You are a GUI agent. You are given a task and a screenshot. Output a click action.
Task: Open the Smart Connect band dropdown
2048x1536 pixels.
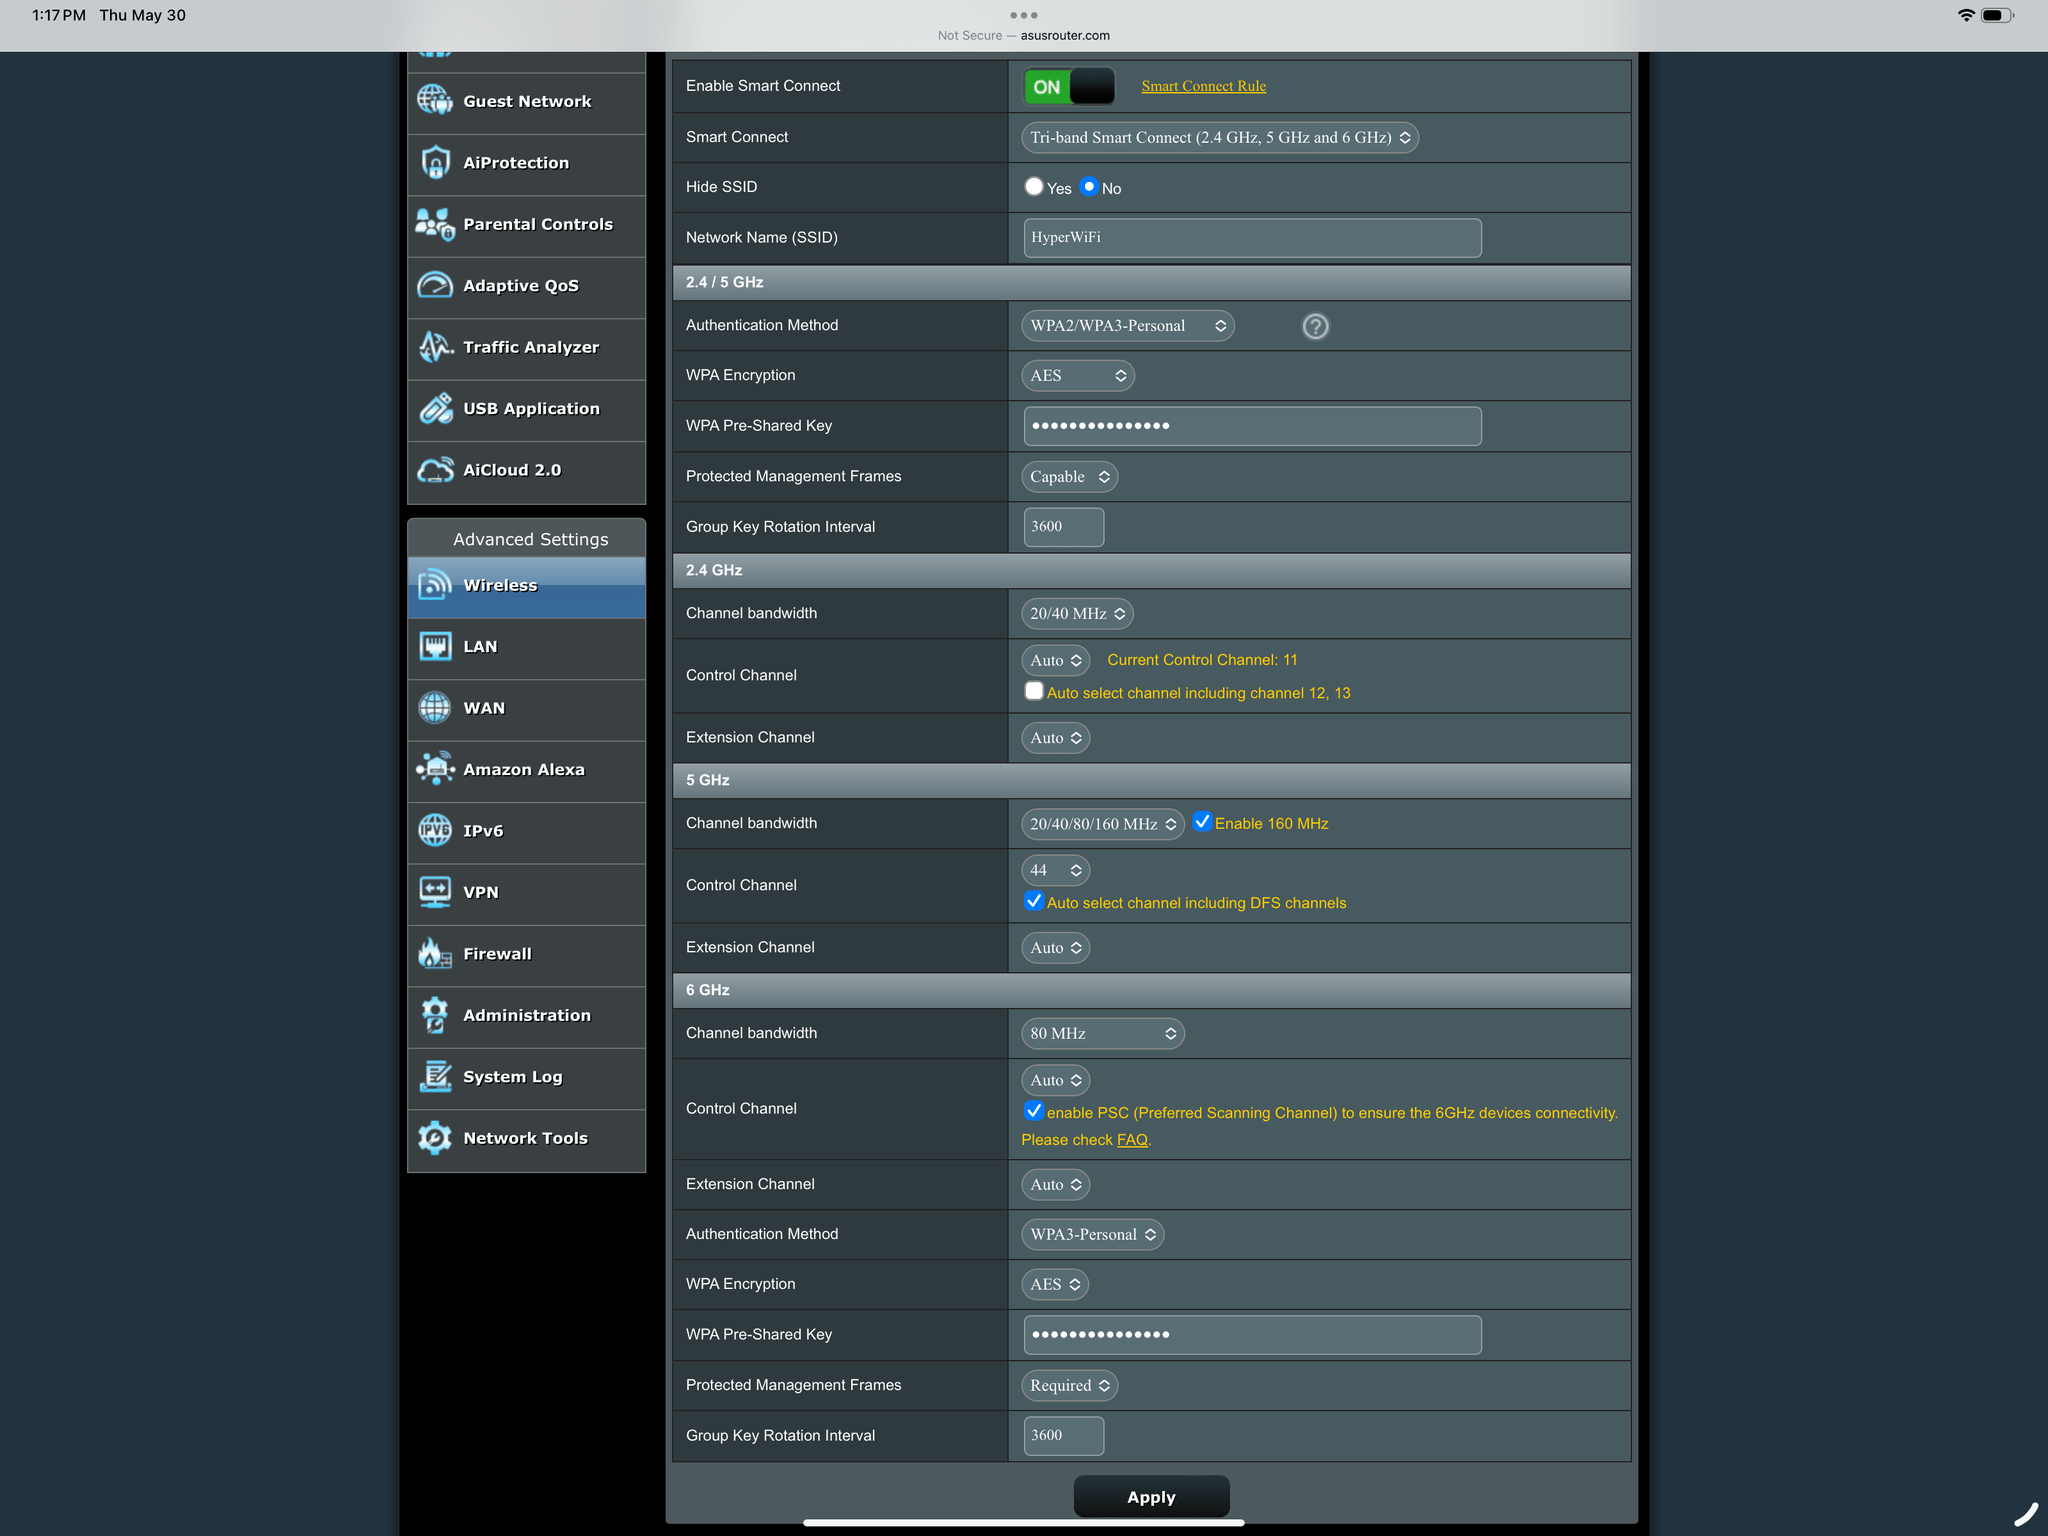[1218, 137]
